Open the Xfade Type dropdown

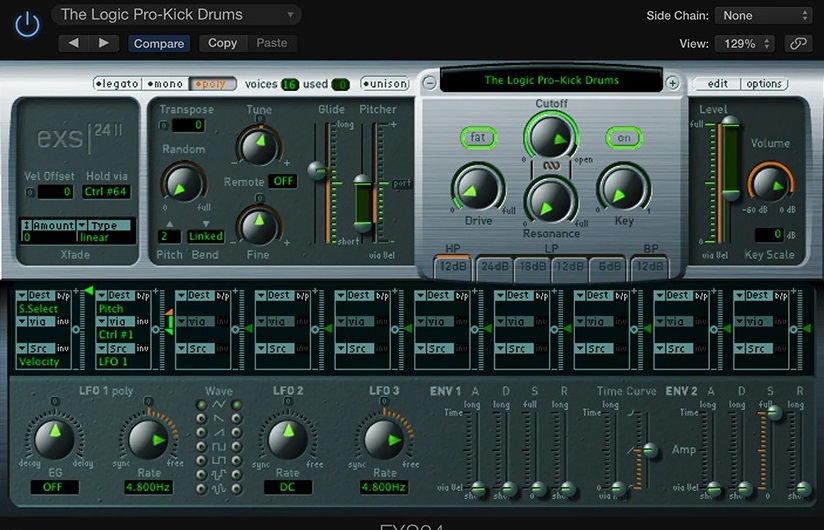coord(104,226)
